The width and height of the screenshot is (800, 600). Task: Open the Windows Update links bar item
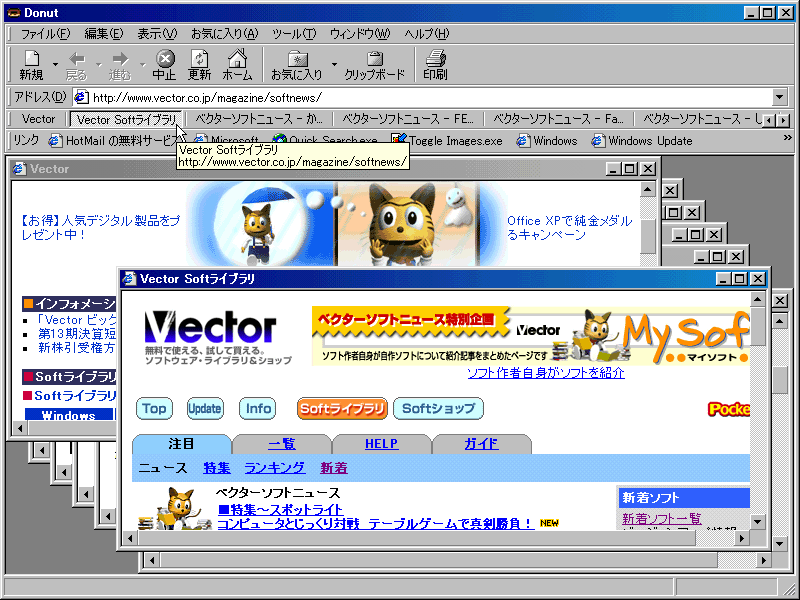[x=642, y=140]
